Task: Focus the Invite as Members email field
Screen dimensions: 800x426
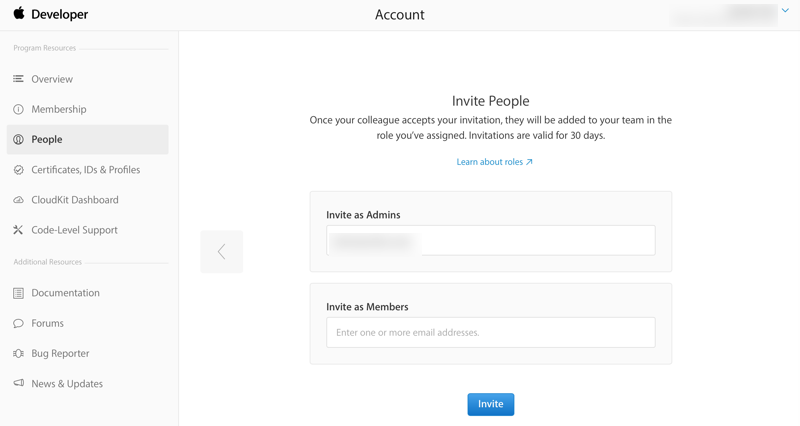Action: click(x=490, y=332)
